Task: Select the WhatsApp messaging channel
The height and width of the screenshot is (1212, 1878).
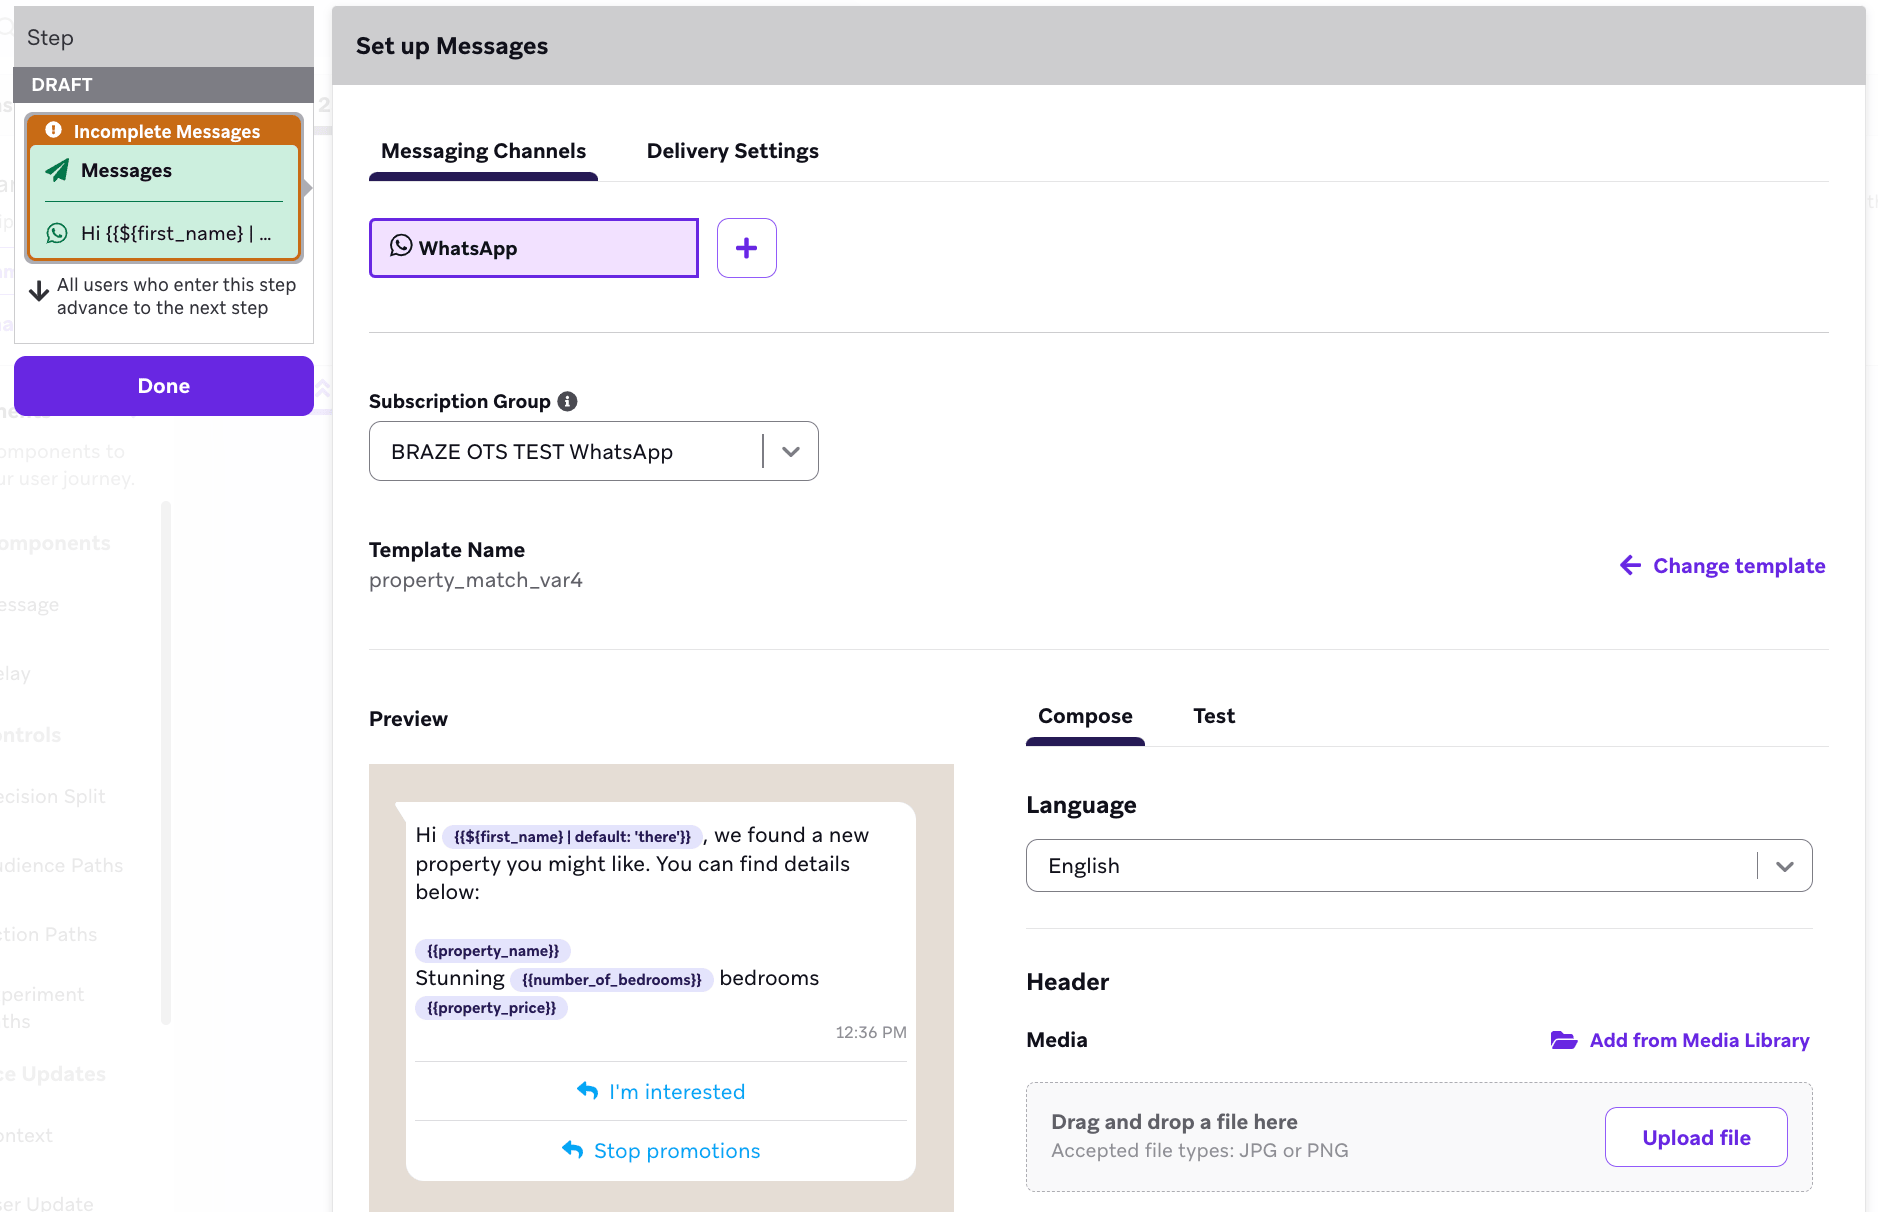Action: (x=534, y=248)
